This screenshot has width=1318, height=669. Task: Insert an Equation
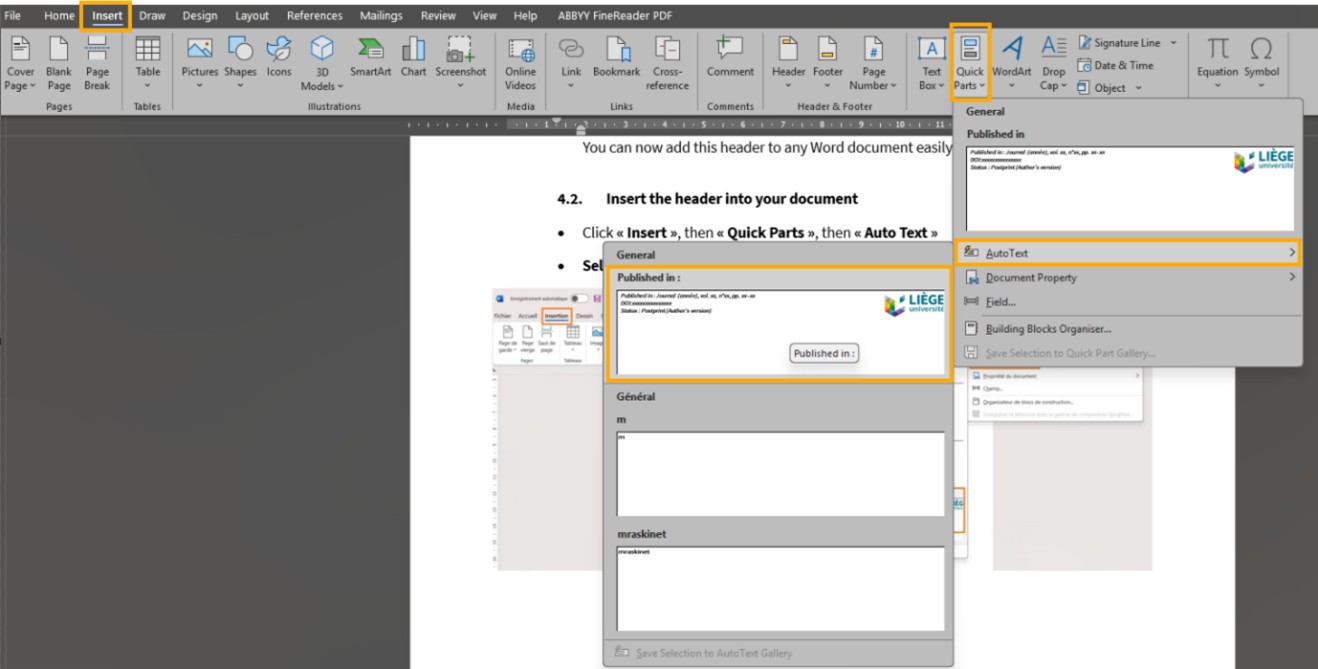click(x=1218, y=64)
